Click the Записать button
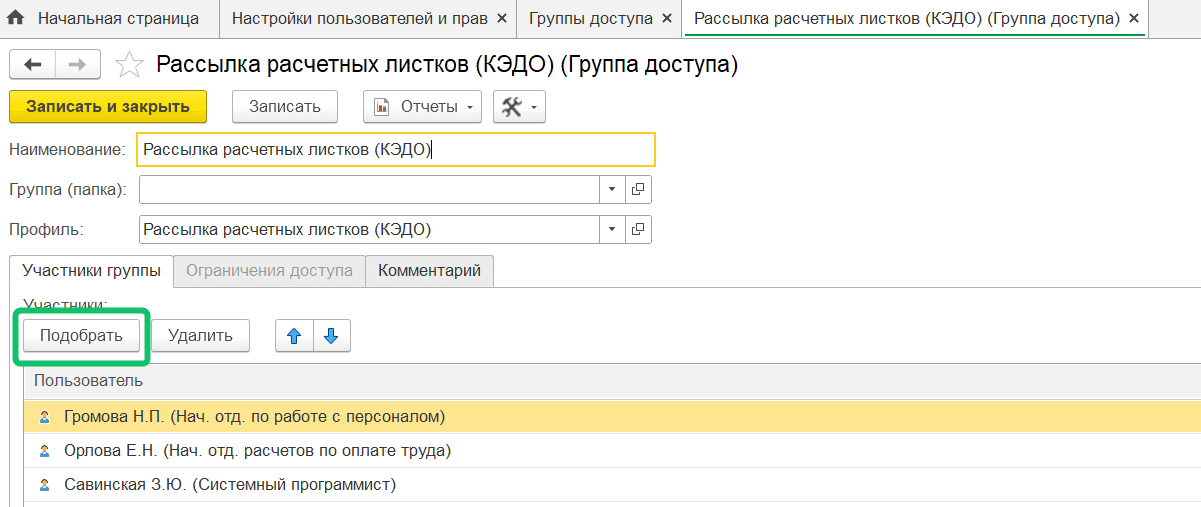 coord(285,107)
